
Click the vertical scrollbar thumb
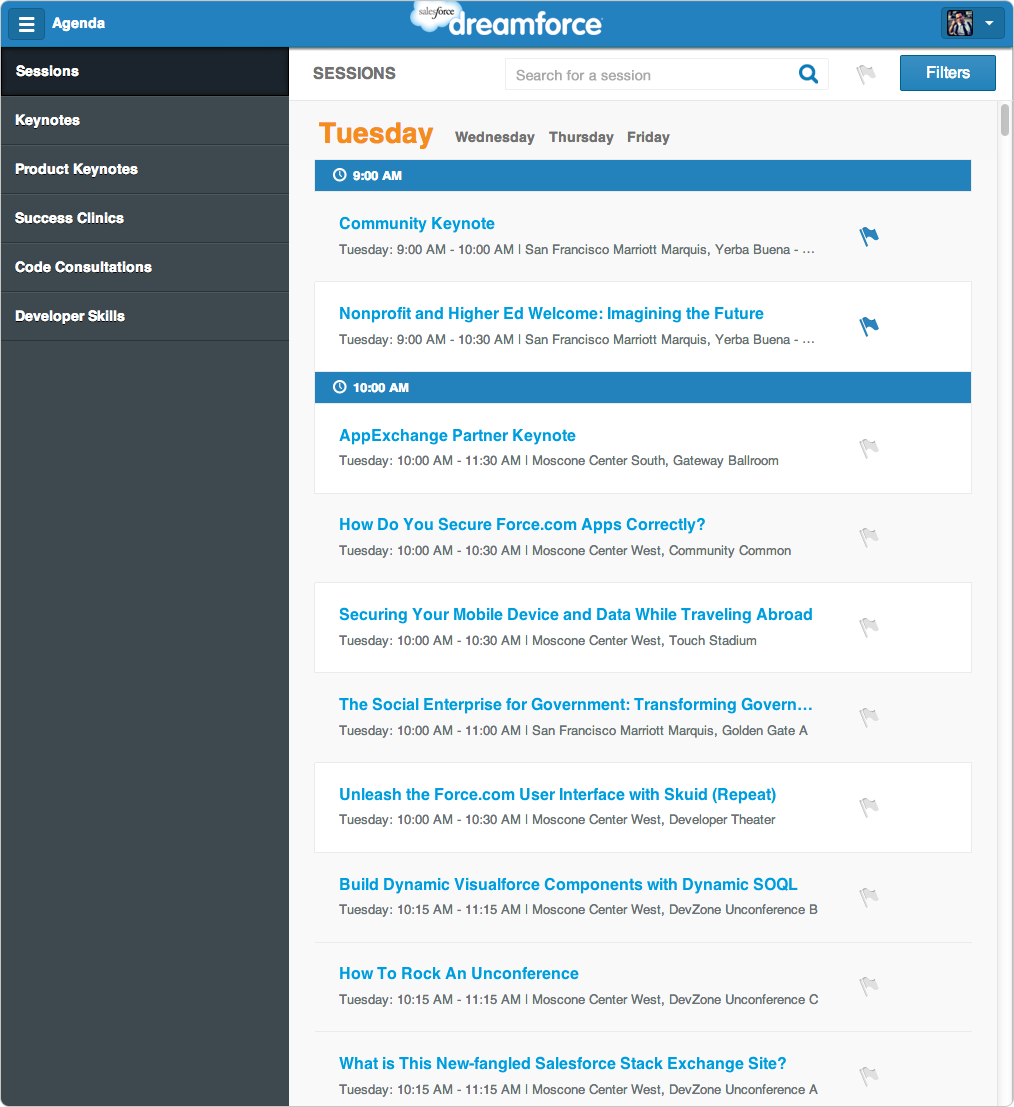(x=1005, y=119)
